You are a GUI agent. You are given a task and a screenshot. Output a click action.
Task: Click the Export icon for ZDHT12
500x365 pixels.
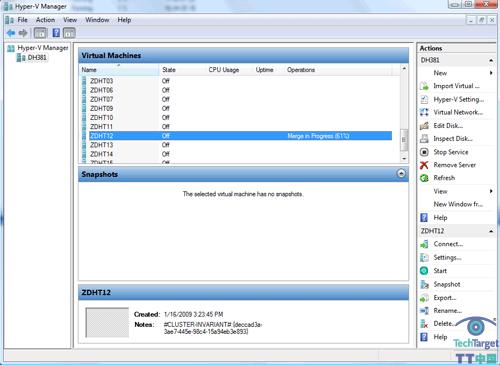pyautogui.click(x=424, y=298)
